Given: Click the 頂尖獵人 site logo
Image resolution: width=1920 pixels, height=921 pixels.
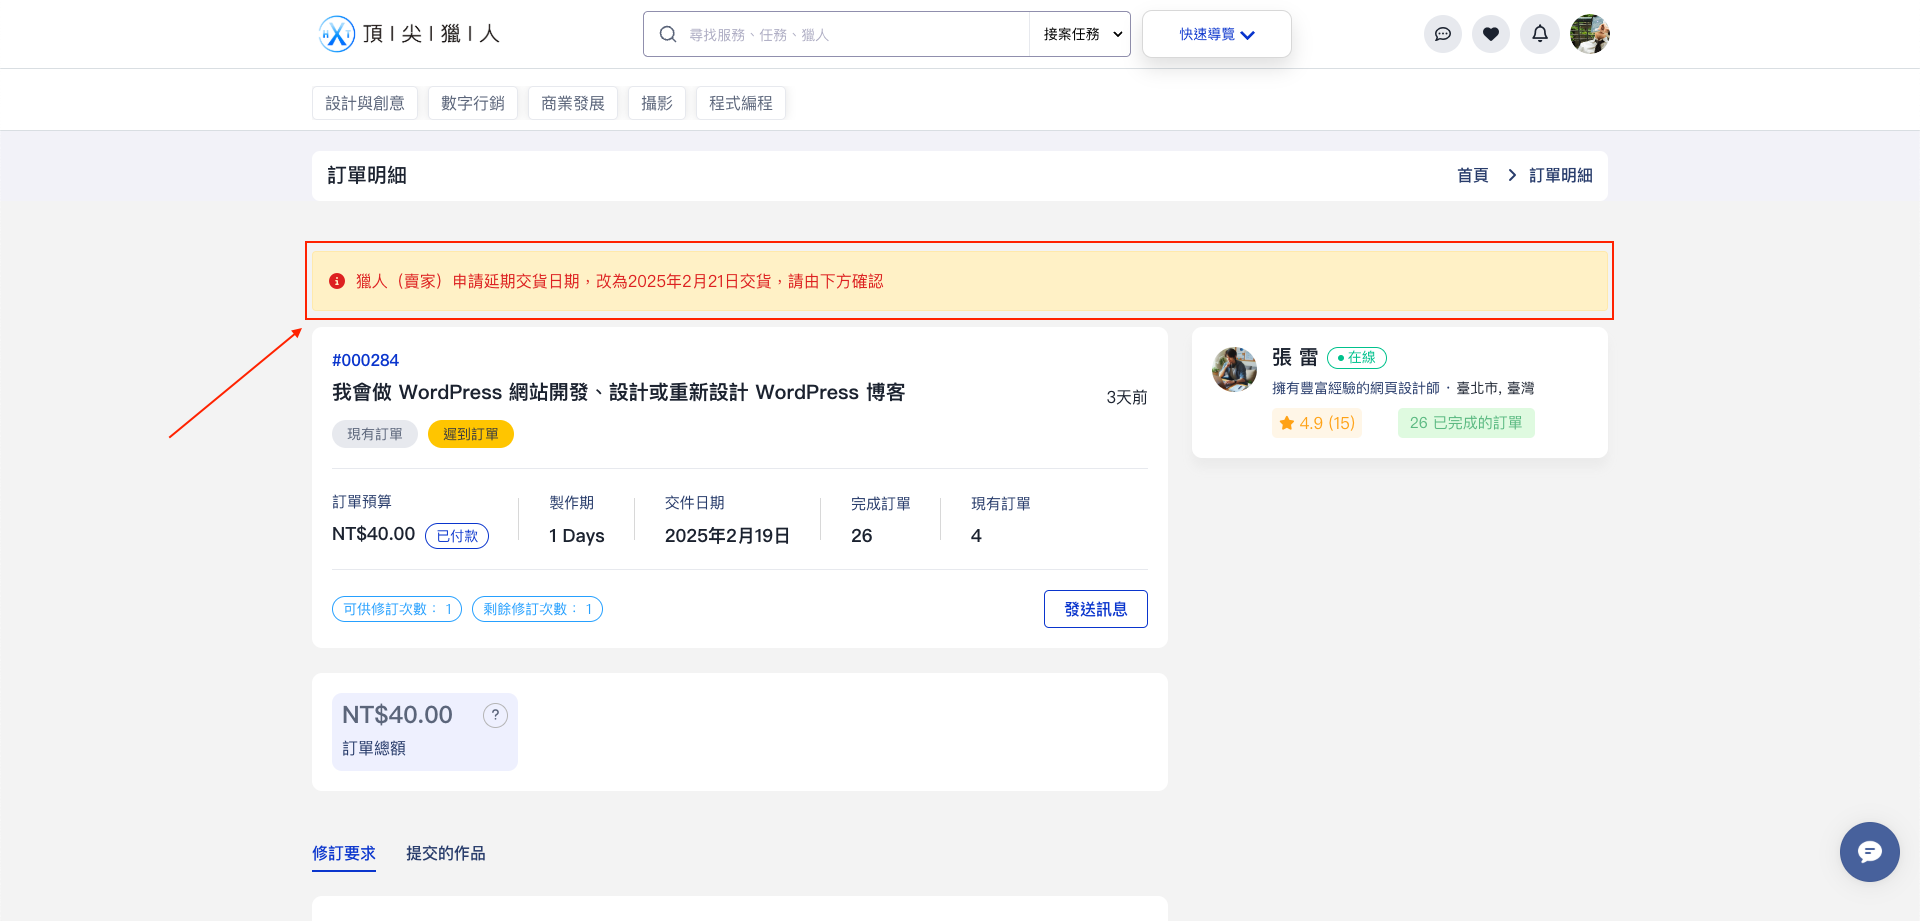Looking at the screenshot, I should (408, 33).
